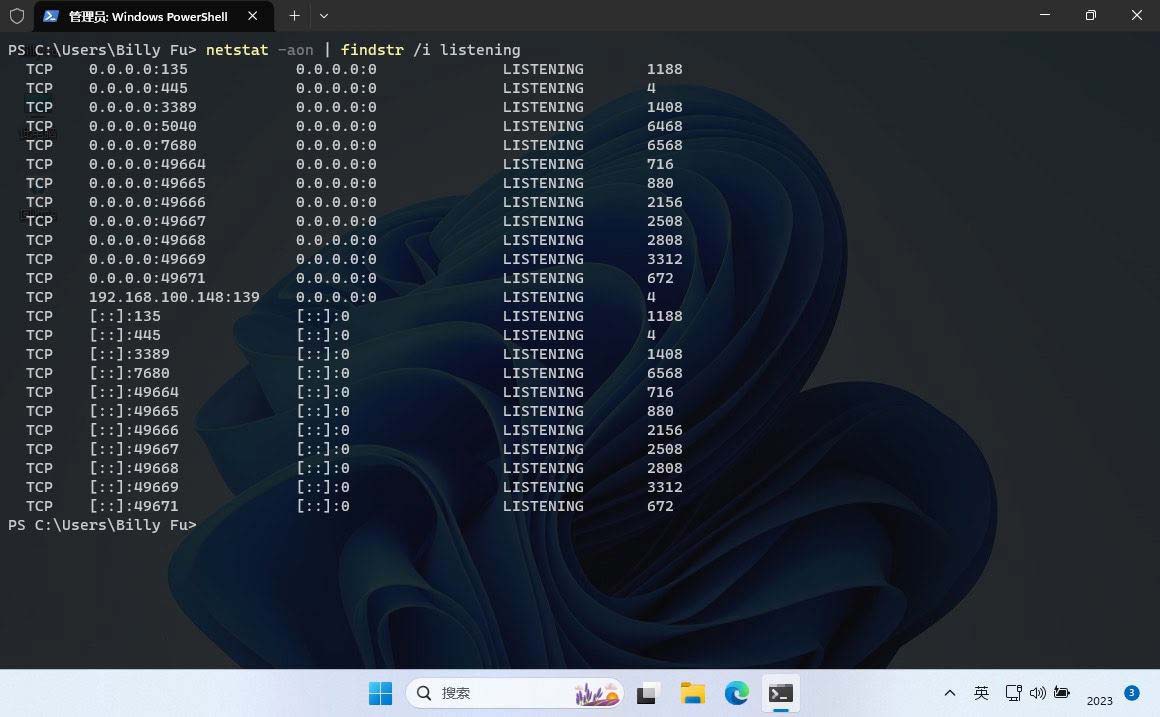Viewport: 1160px width, 717px height.
Task: Open network settings from the tray
Action: [1014, 693]
